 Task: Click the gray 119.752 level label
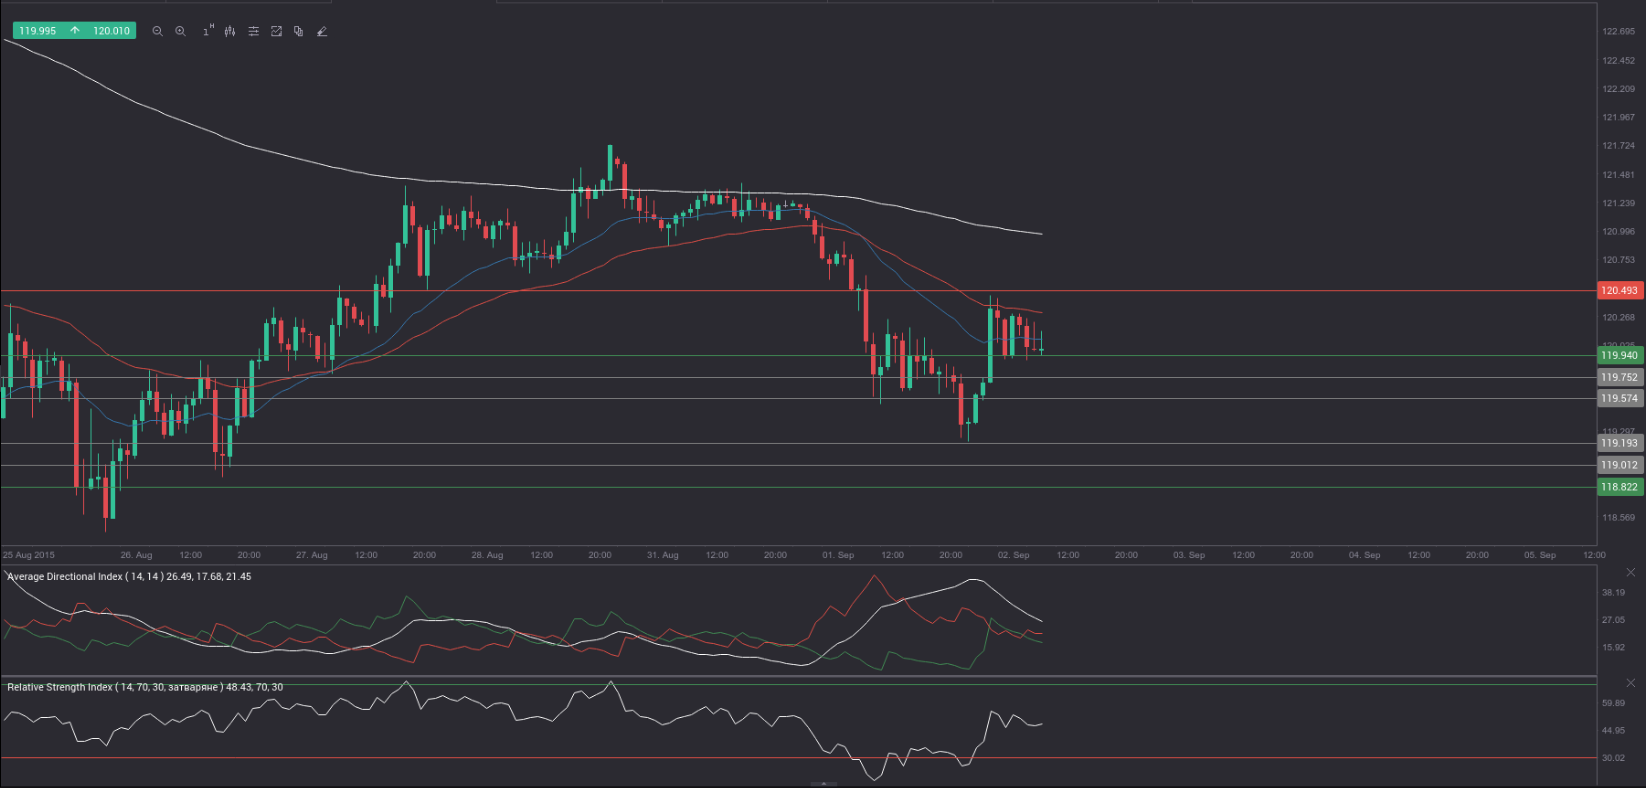point(1619,378)
